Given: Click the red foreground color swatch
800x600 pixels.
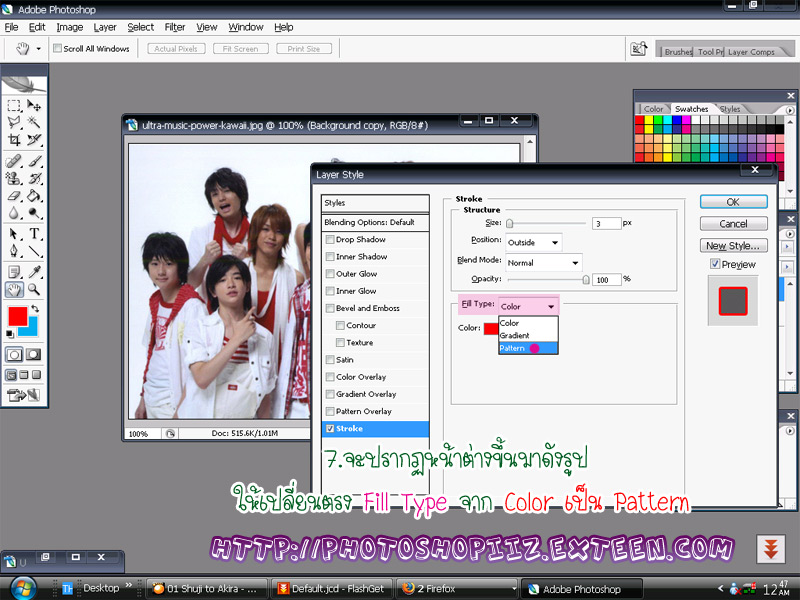Looking at the screenshot, I should click(x=17, y=316).
